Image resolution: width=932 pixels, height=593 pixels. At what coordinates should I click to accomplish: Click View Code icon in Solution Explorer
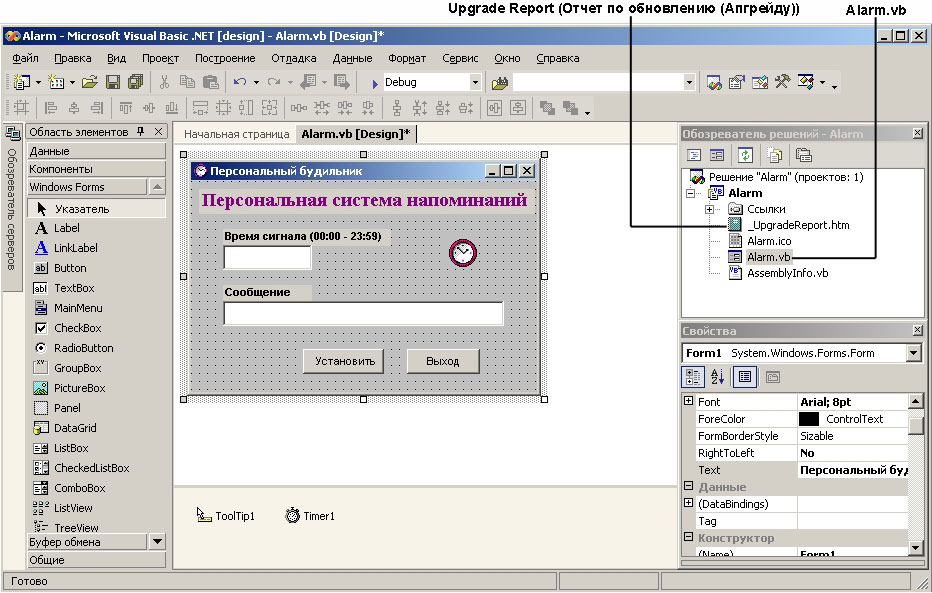(x=694, y=155)
